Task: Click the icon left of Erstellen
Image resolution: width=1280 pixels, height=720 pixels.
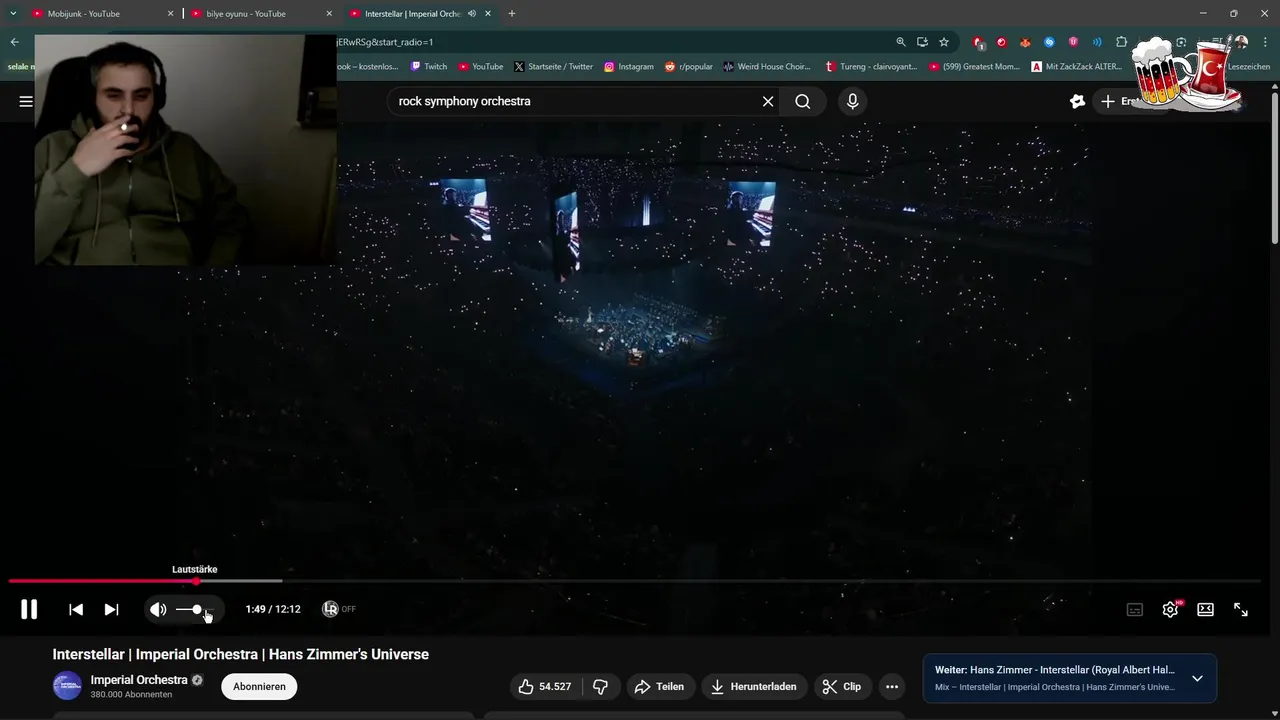Action: tap(1077, 101)
